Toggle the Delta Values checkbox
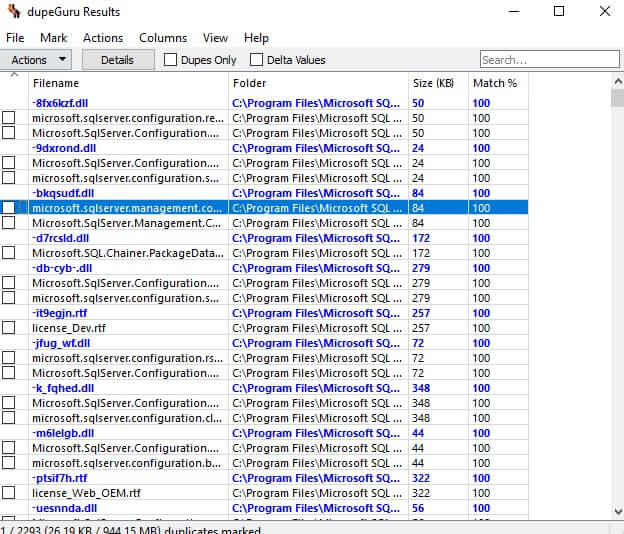 click(257, 60)
